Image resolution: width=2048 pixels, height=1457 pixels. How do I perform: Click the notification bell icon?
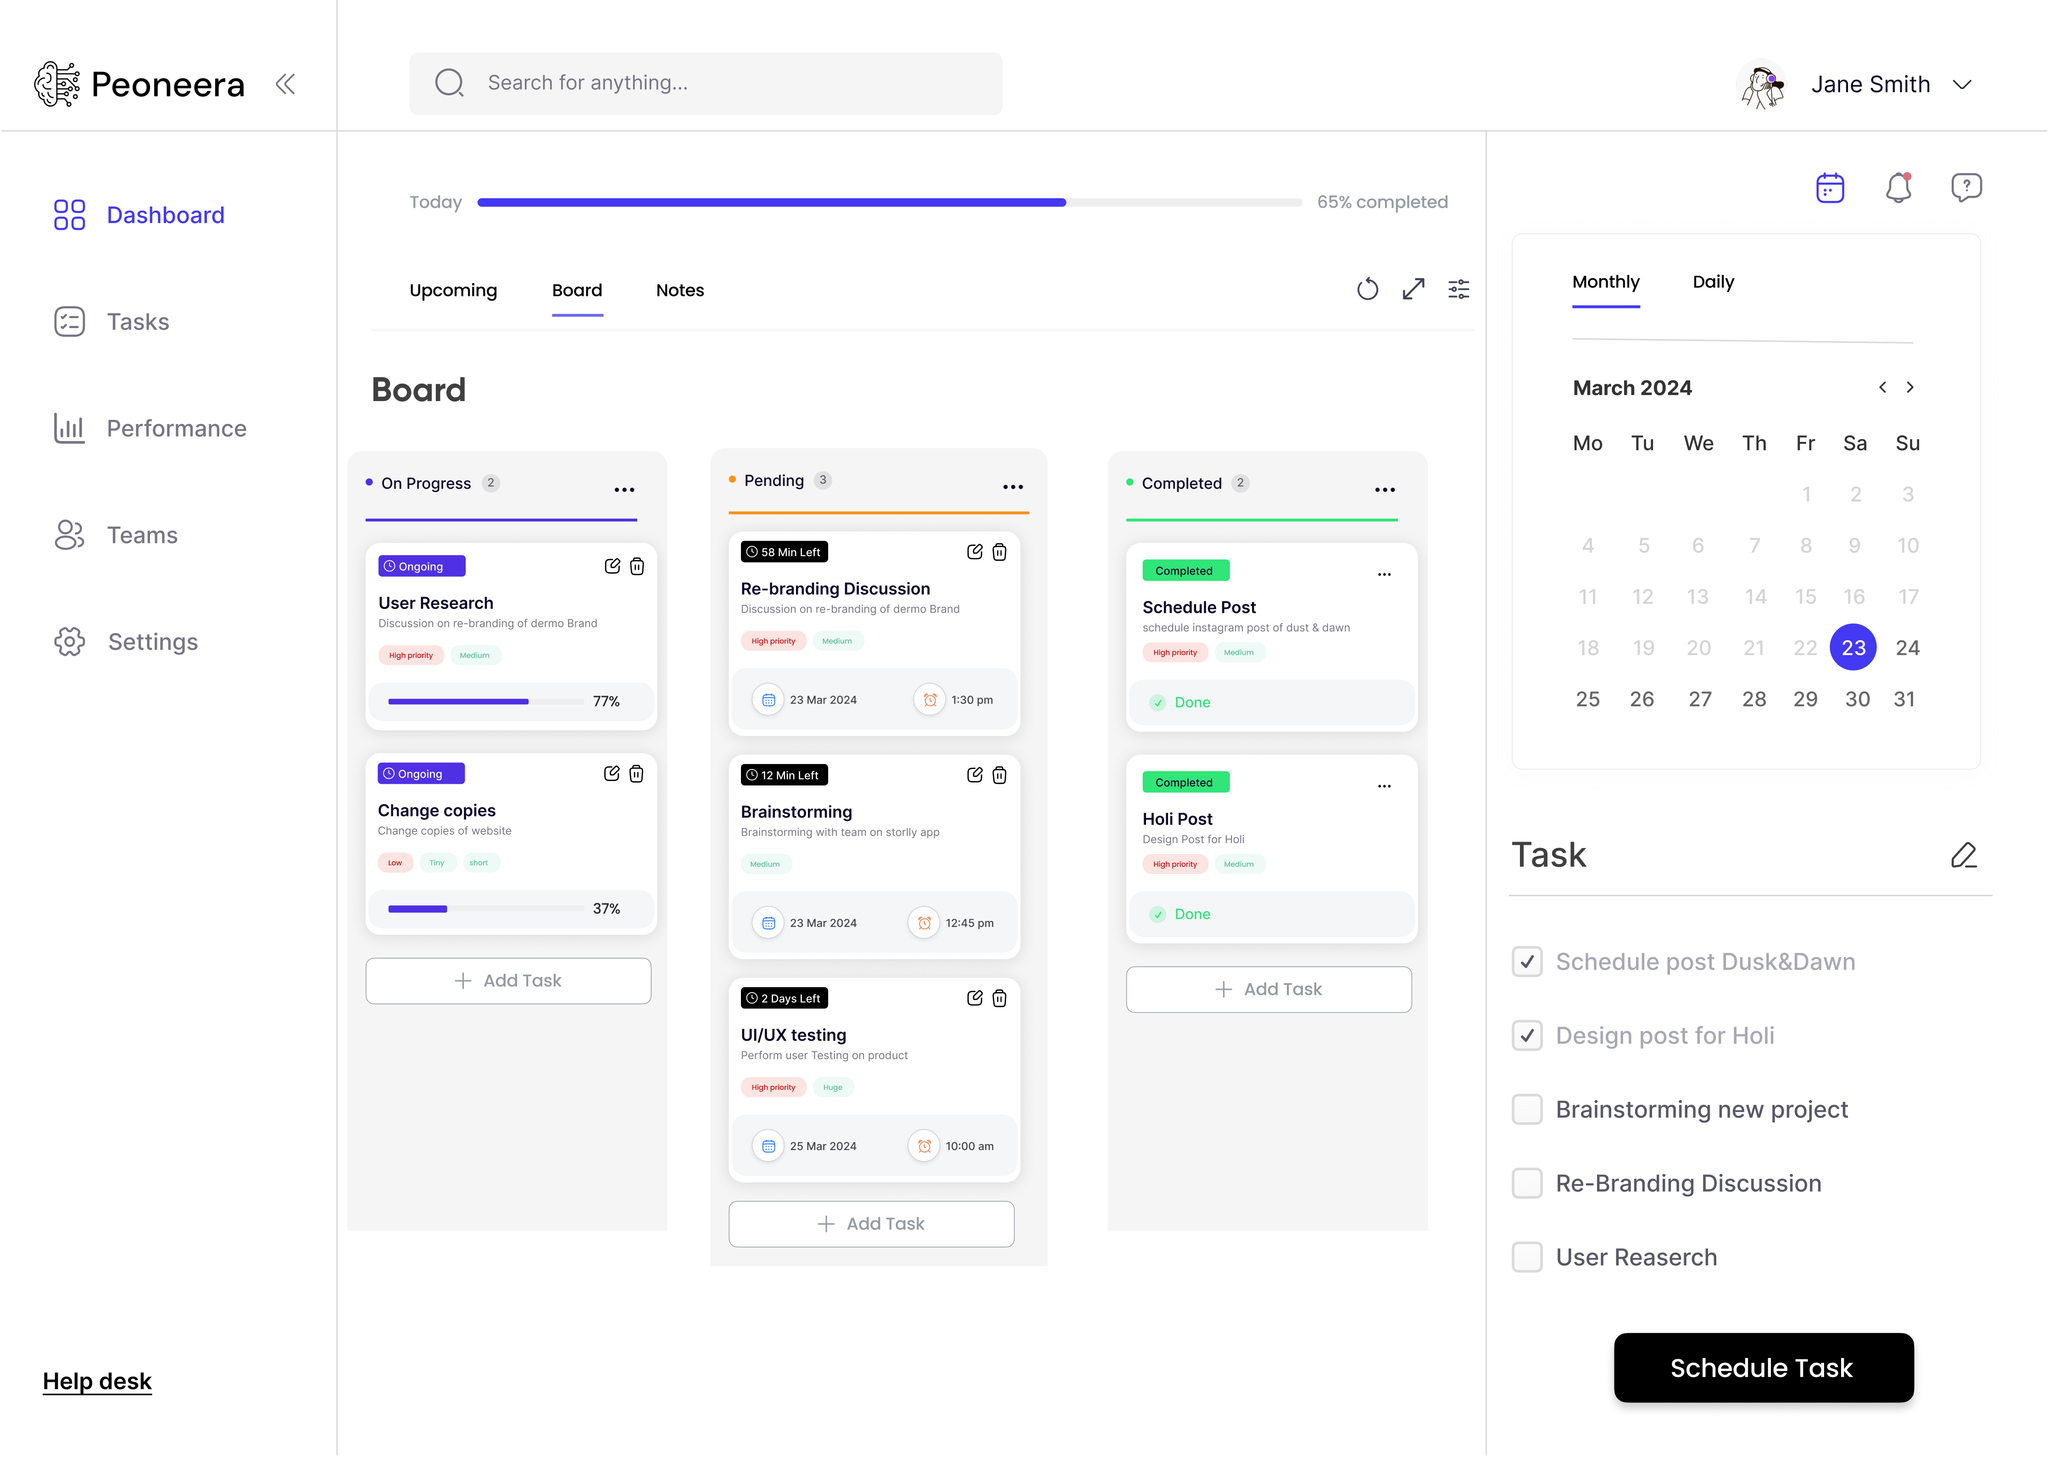[1898, 188]
